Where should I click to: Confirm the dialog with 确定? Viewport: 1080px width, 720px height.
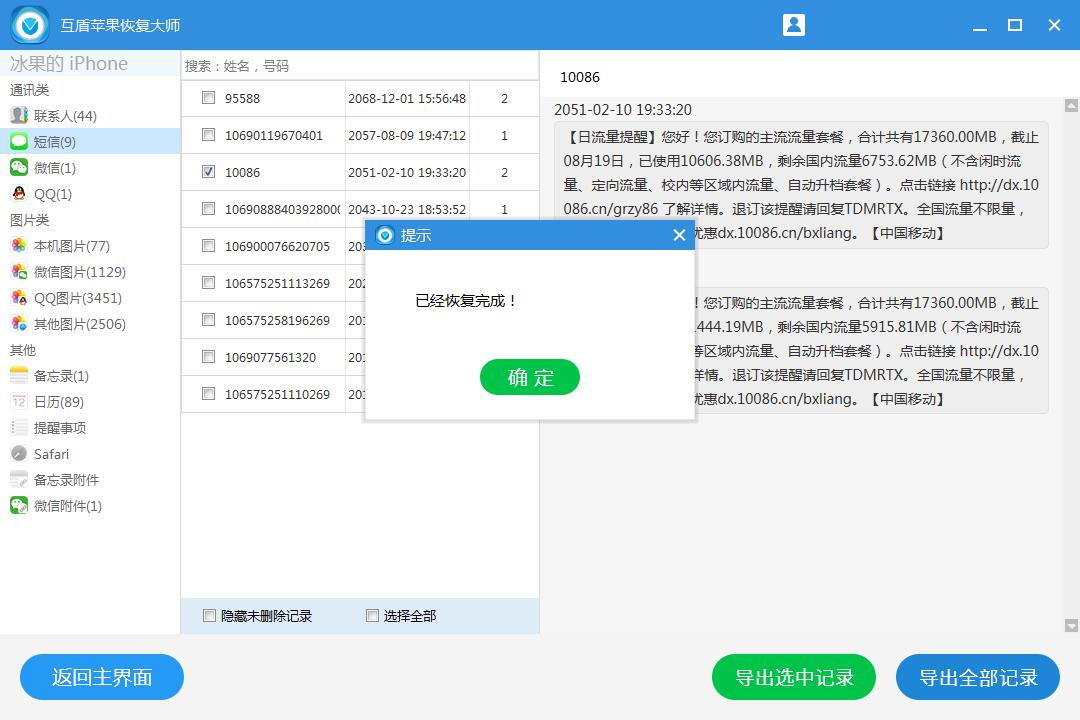(x=530, y=378)
